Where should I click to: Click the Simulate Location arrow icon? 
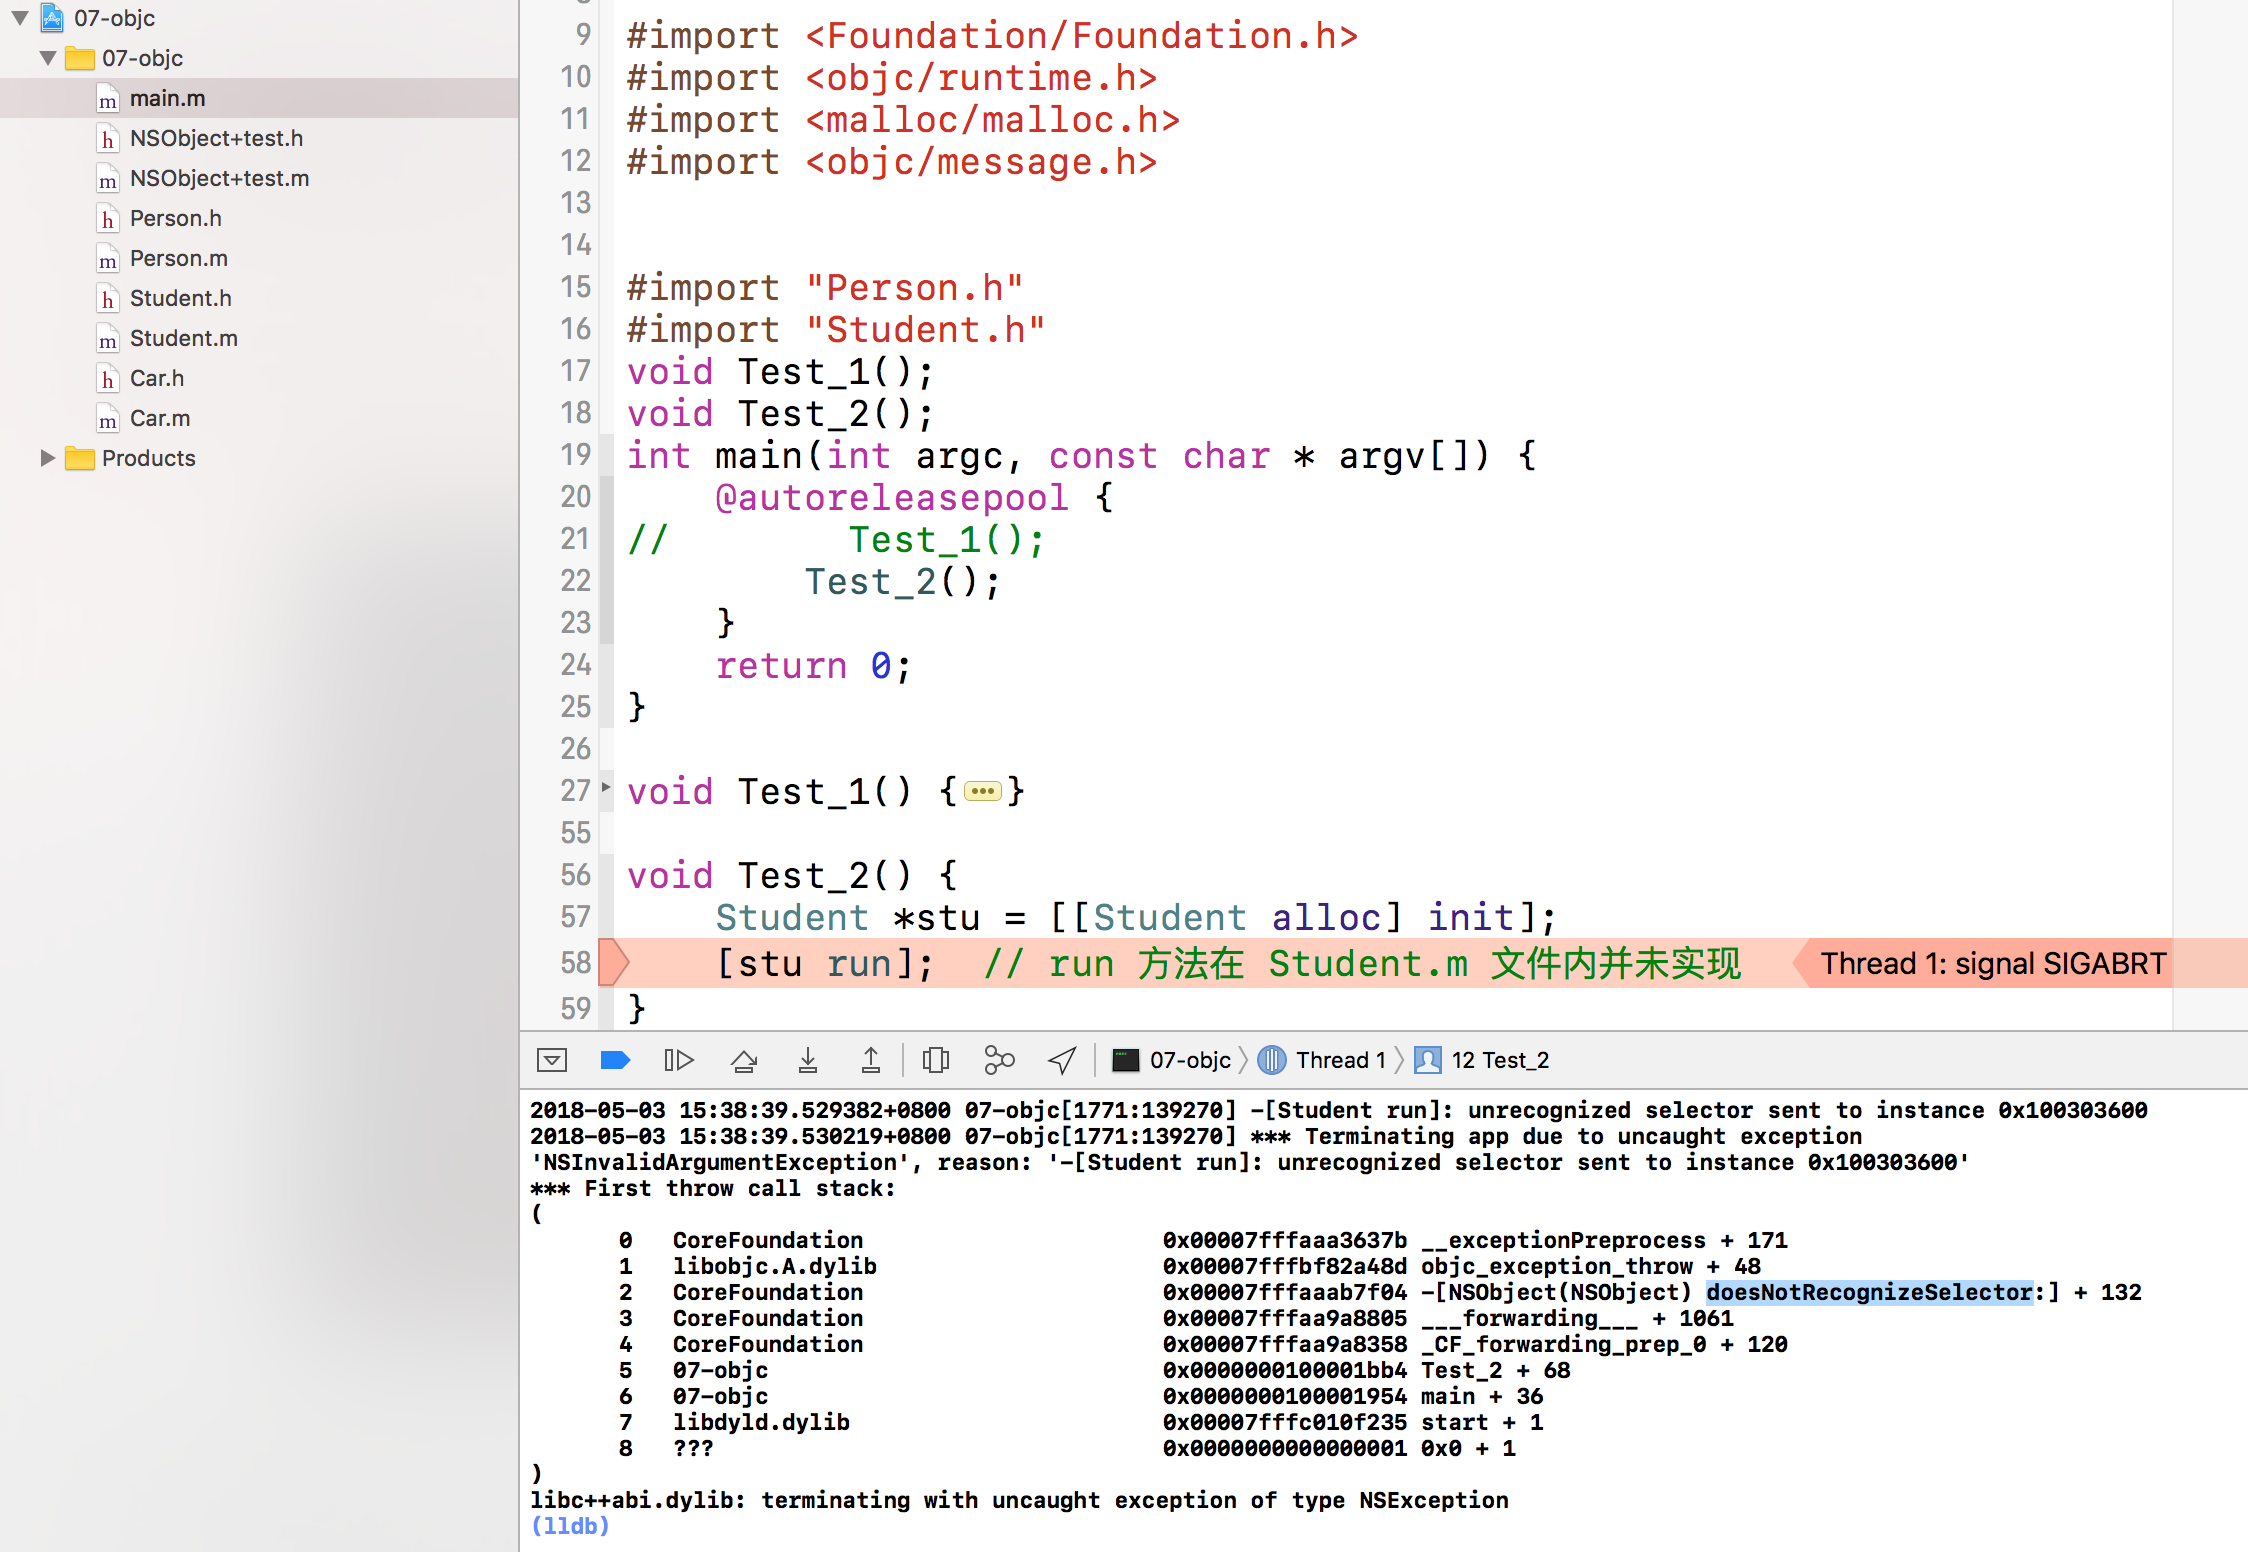click(x=1062, y=1060)
